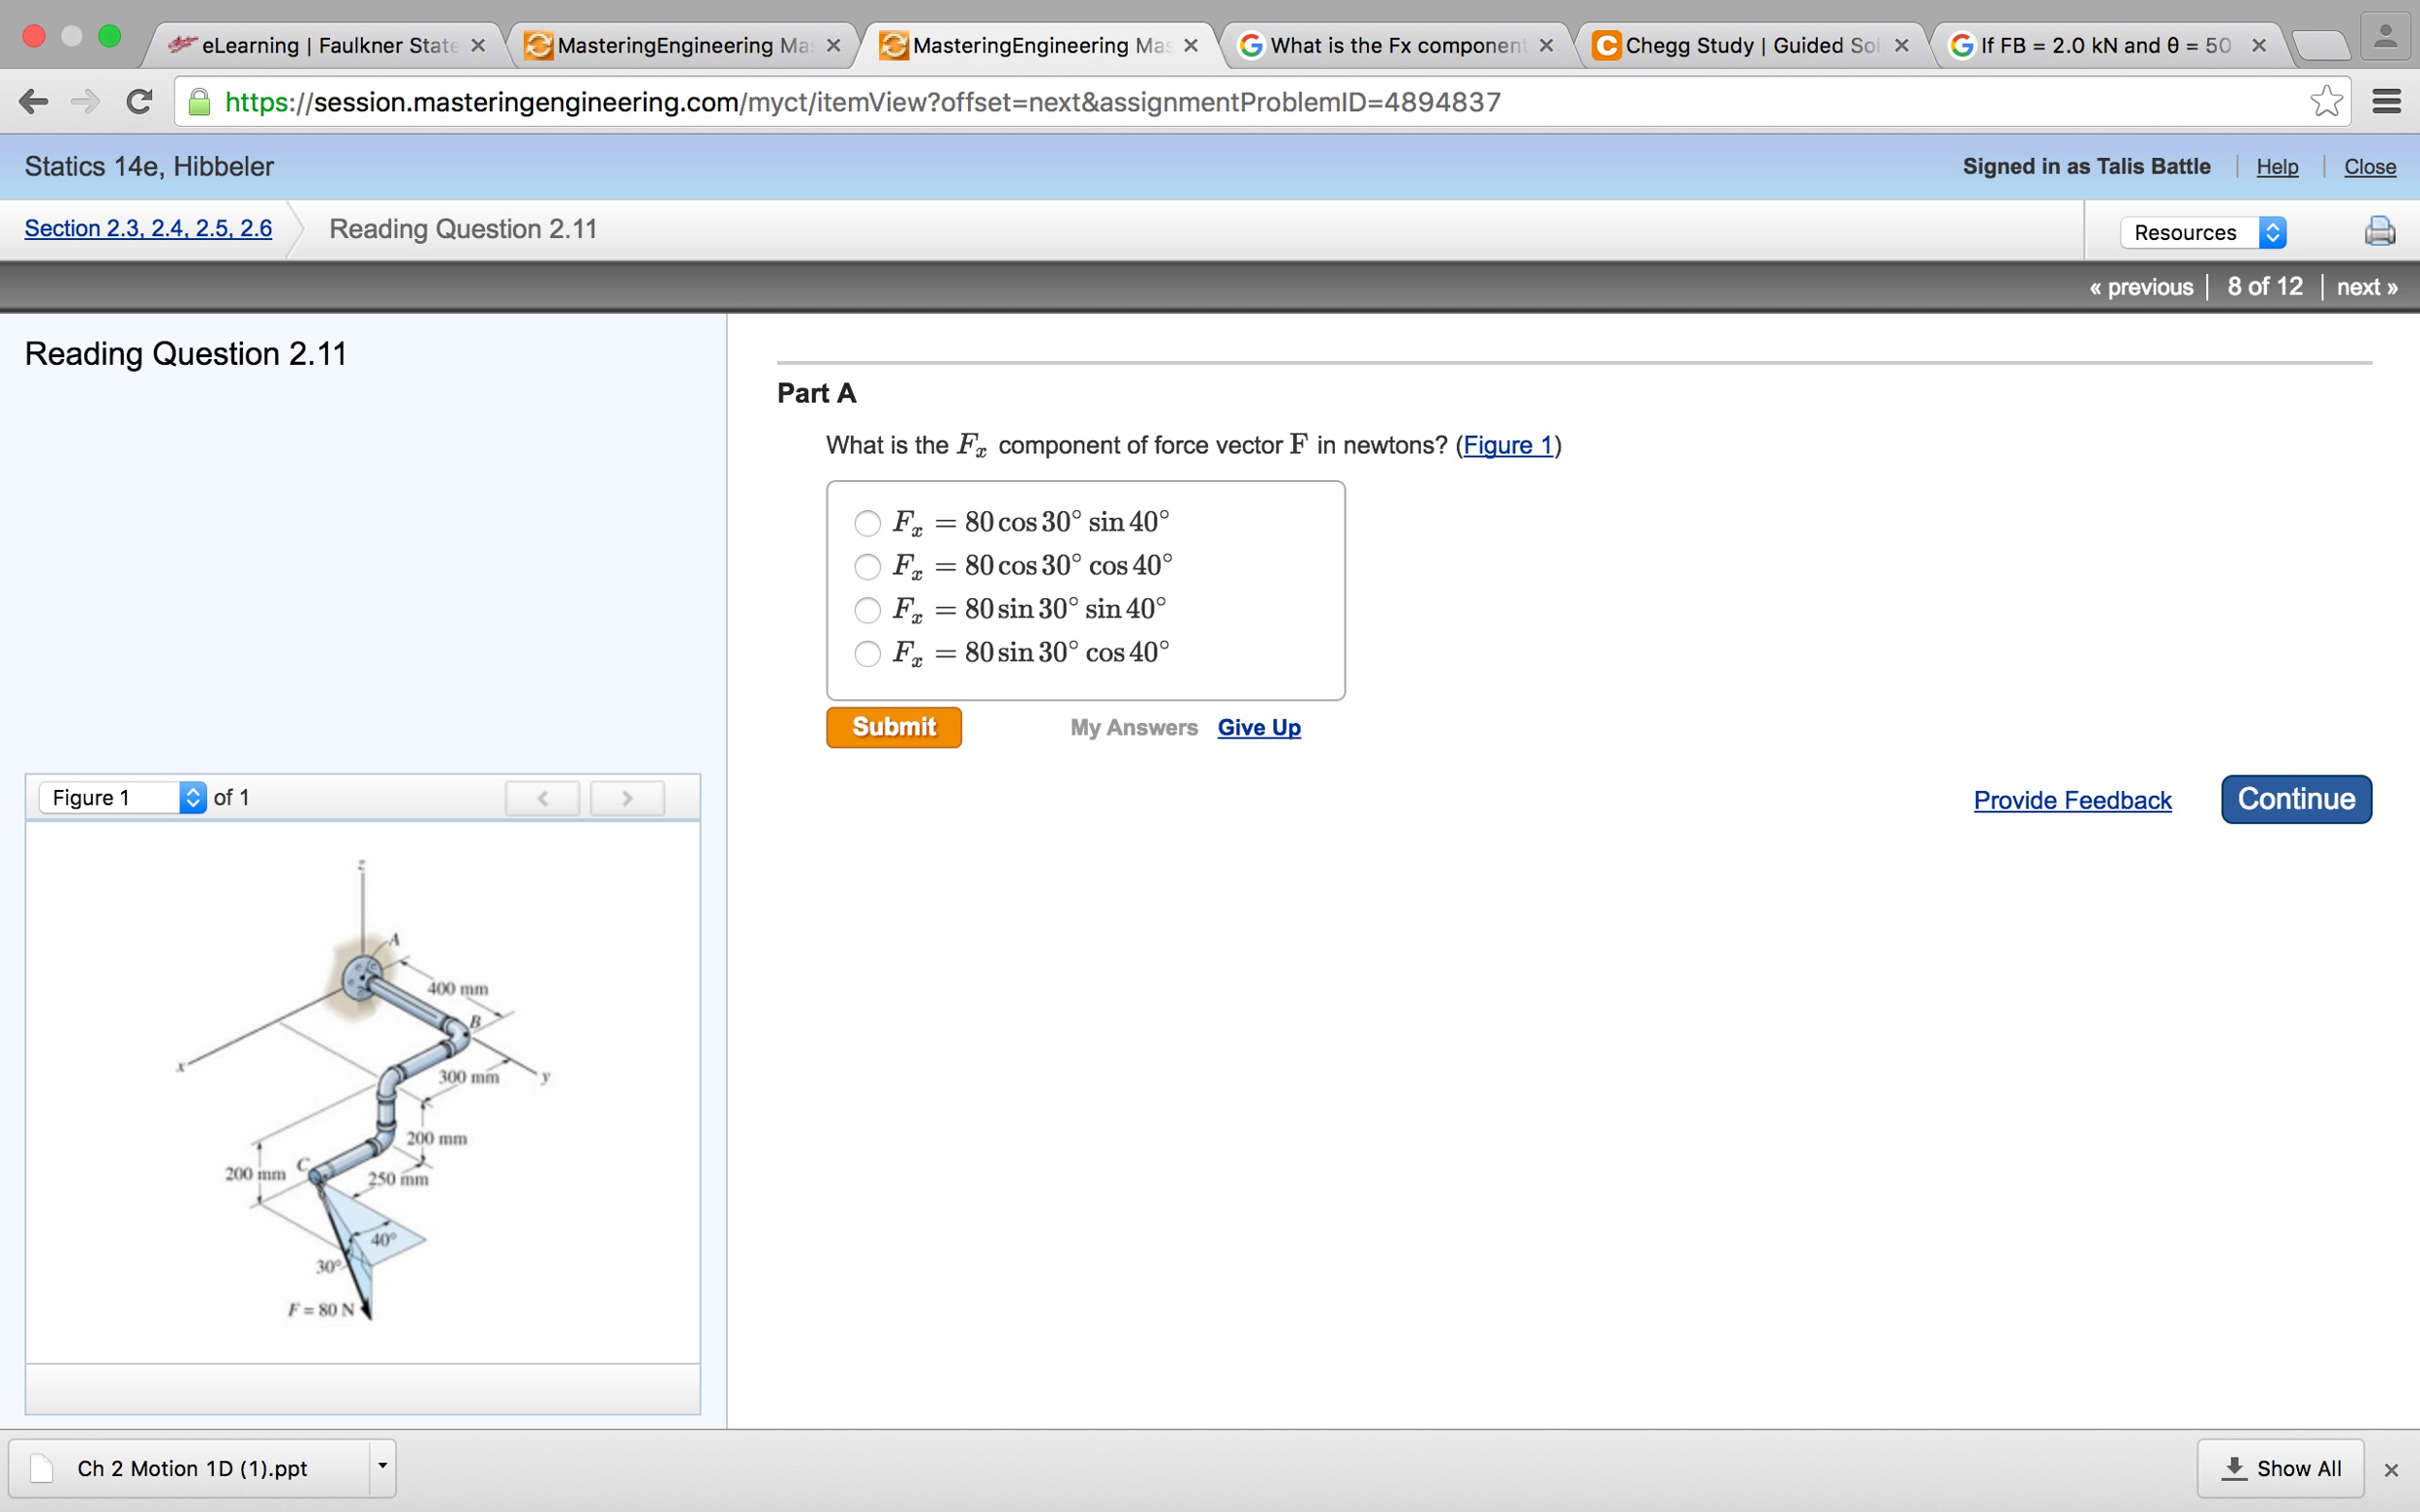Switch to the eLearning Faulkner State tab
2420x1512 pixels.
(x=320, y=45)
